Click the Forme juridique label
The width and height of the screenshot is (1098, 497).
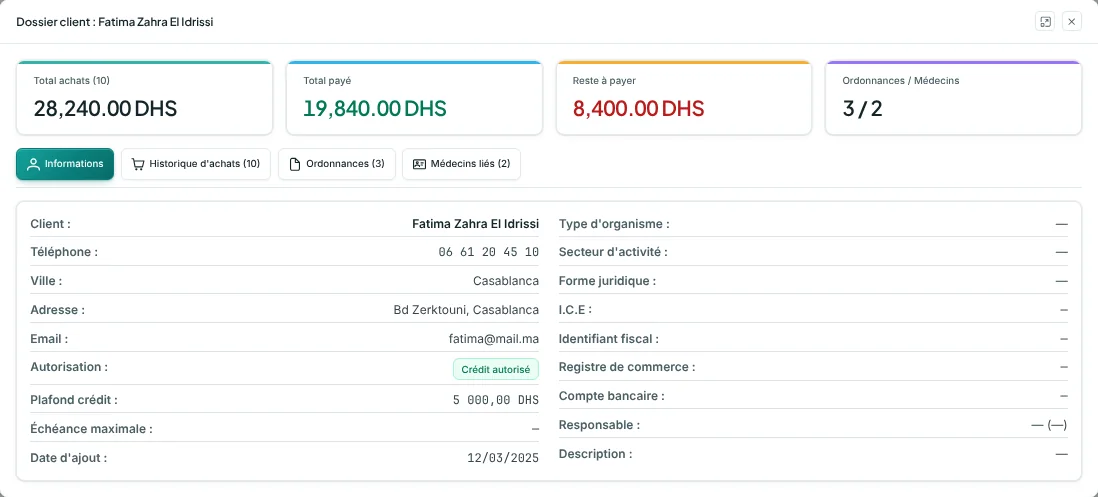pos(607,281)
